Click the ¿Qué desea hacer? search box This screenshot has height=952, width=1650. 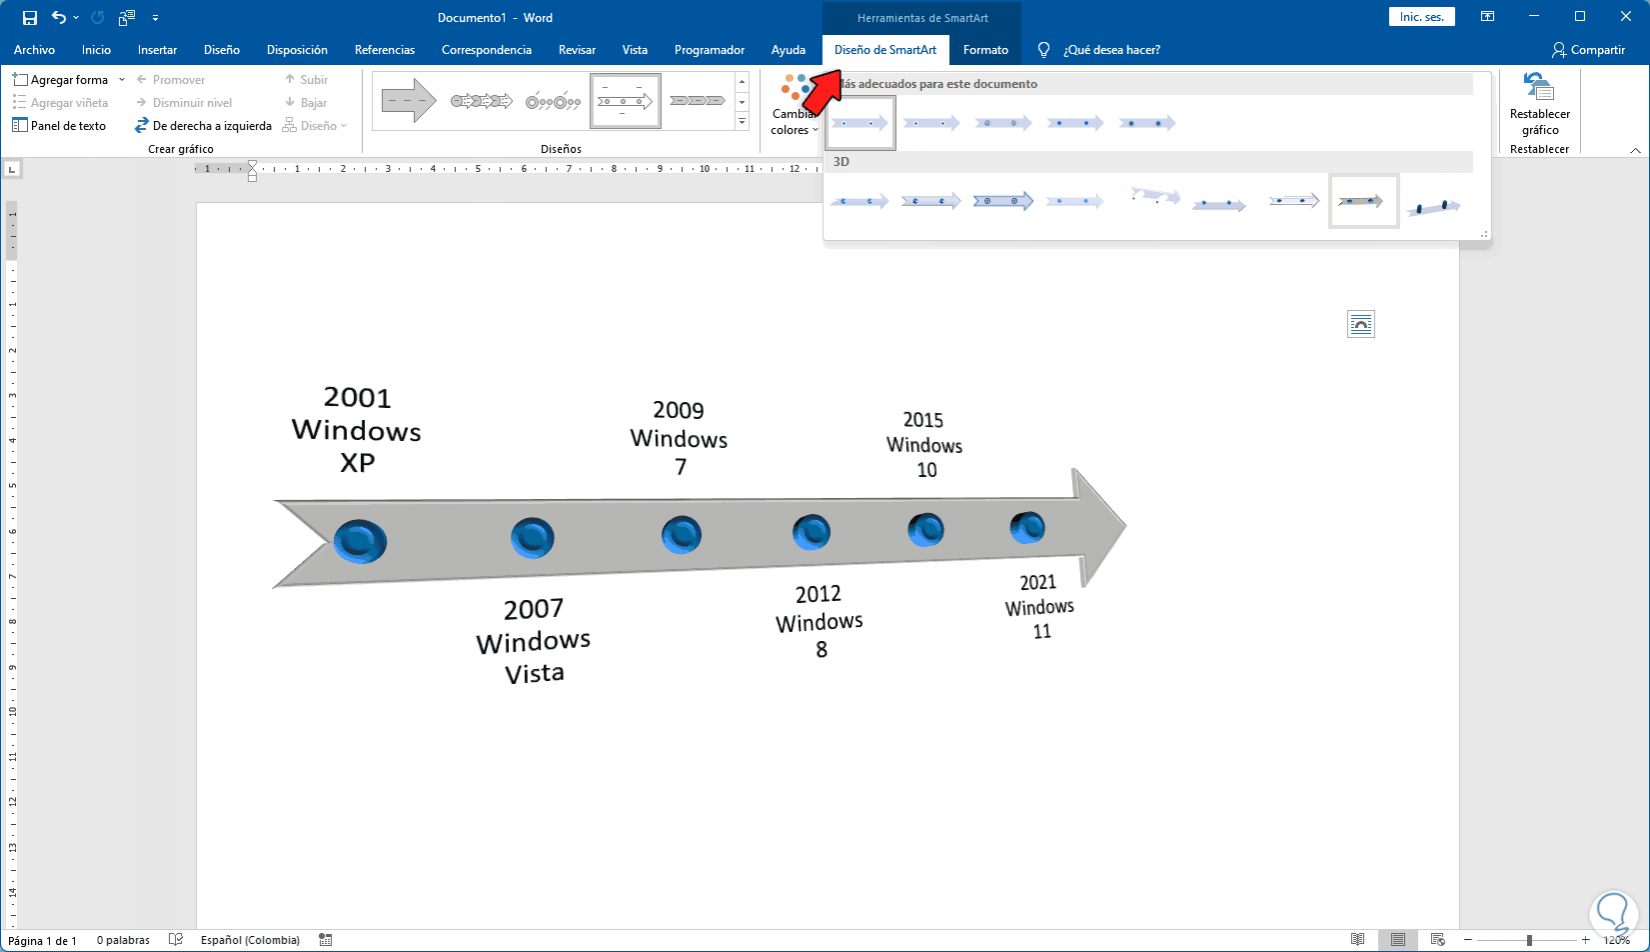pos(1111,50)
